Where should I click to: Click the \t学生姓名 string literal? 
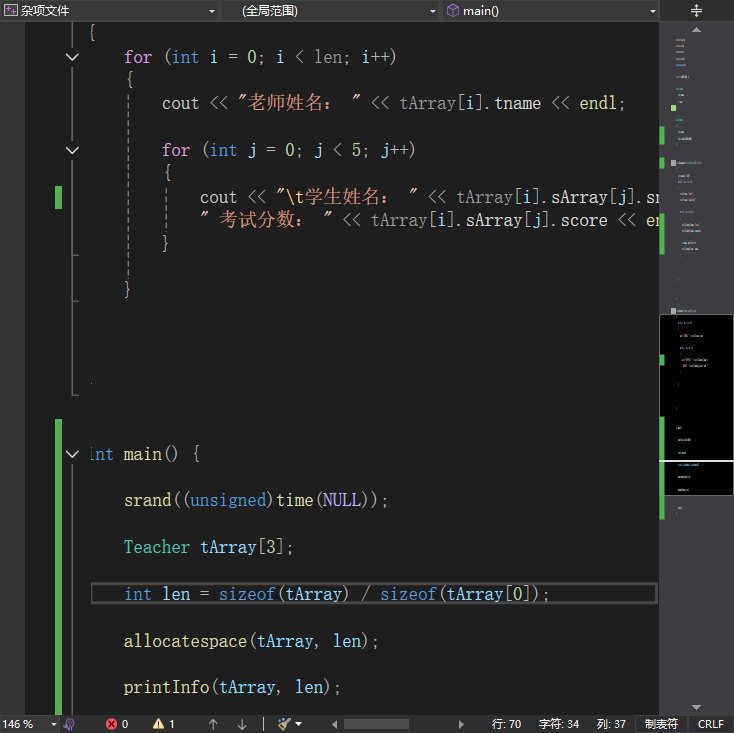346,197
